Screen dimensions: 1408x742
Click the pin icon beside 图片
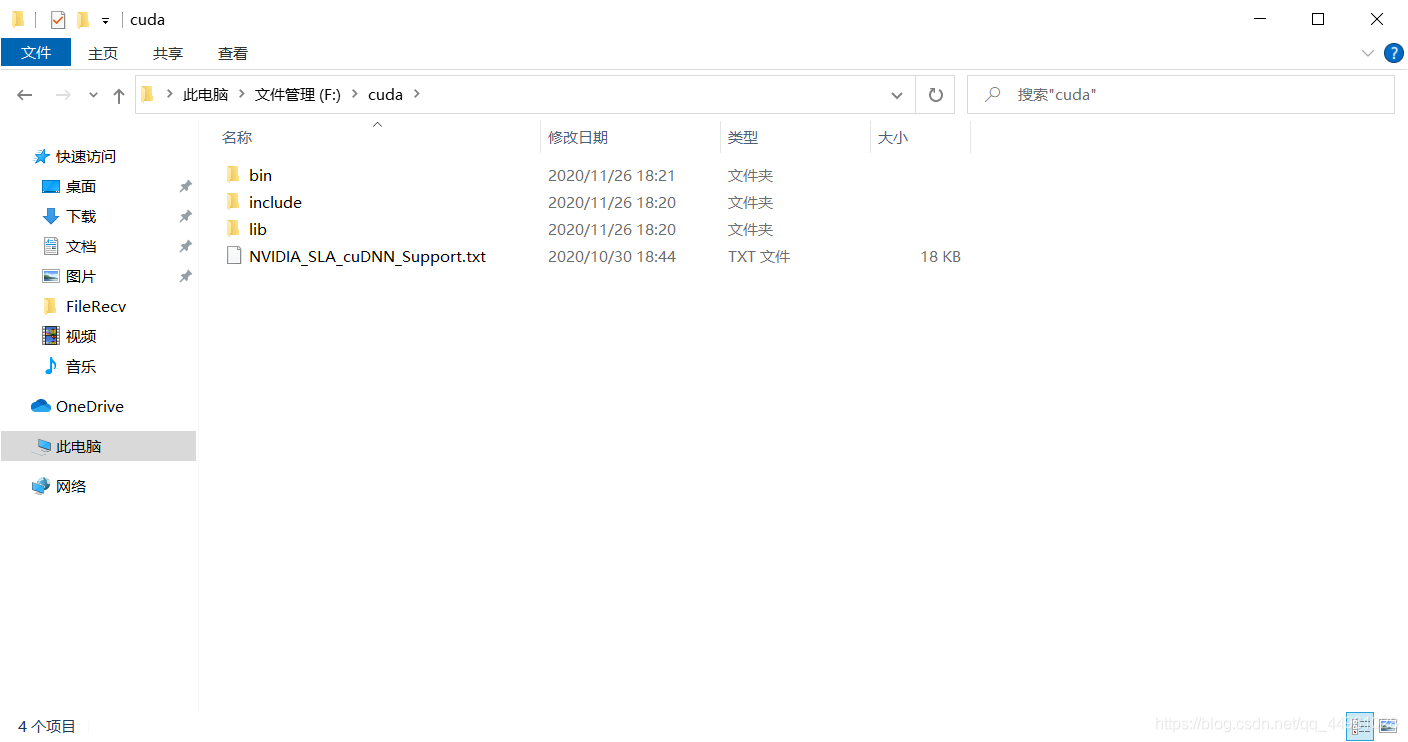tap(185, 276)
